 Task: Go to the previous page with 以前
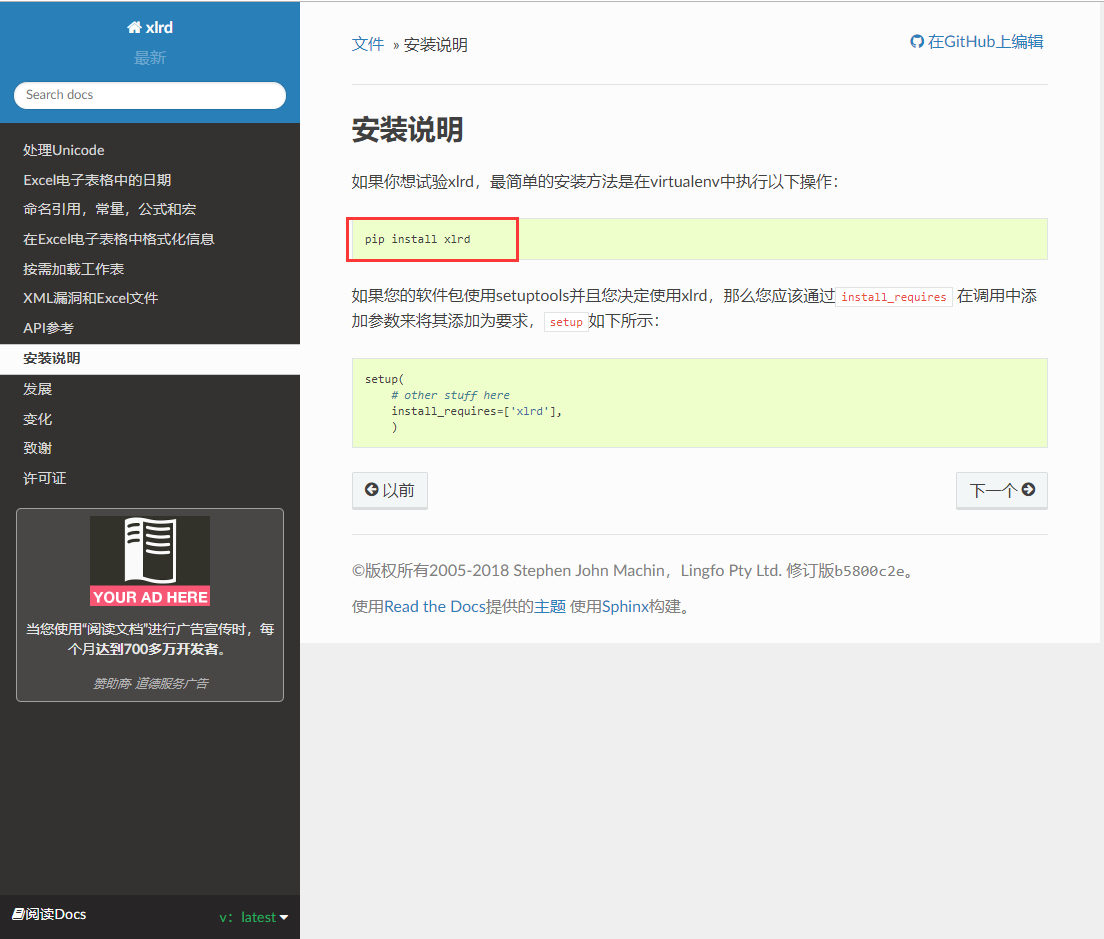point(389,490)
